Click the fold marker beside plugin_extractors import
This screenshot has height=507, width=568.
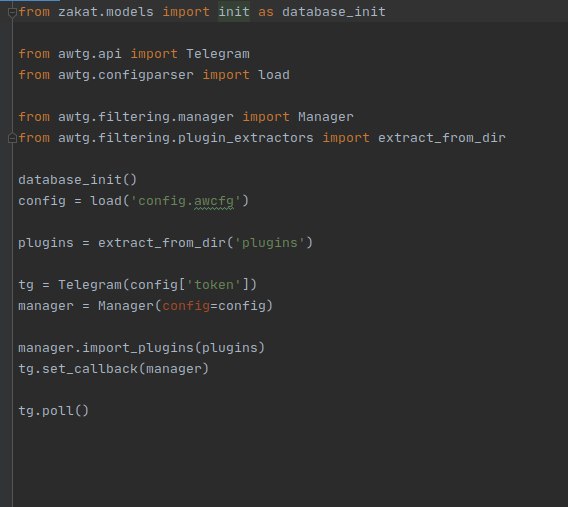point(12,138)
